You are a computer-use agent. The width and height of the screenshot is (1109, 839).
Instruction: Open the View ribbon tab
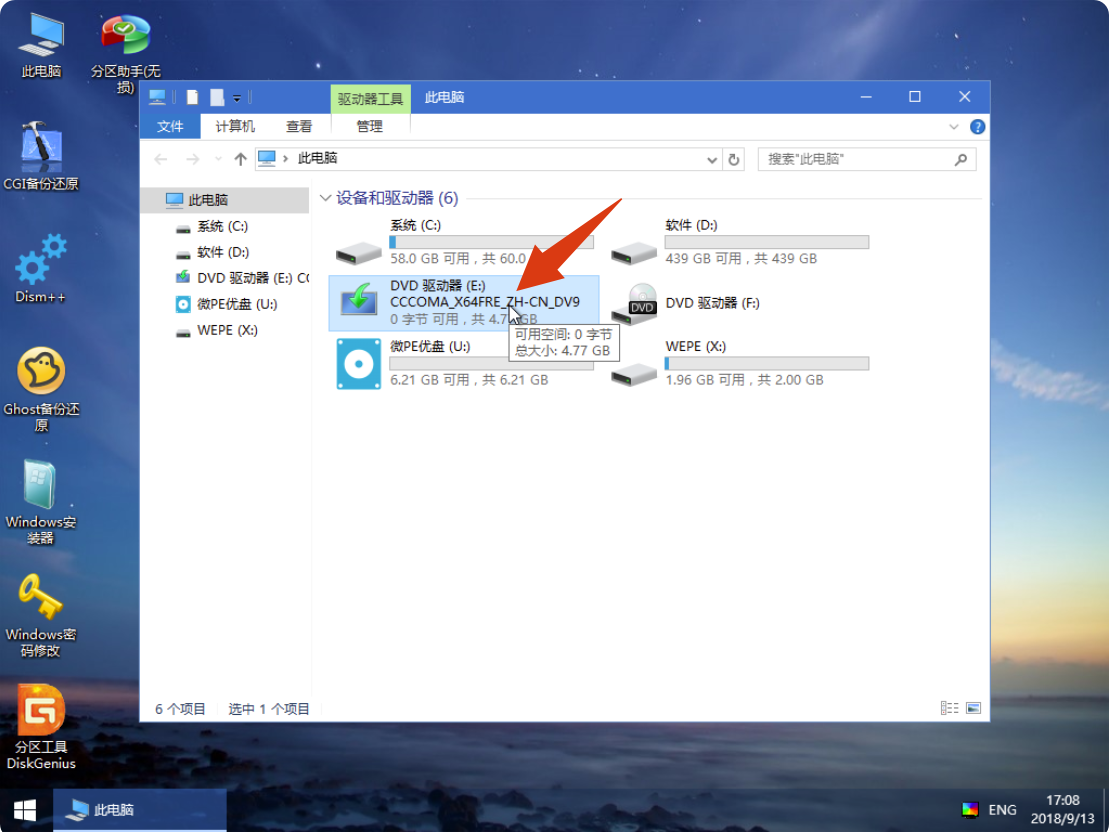click(299, 126)
